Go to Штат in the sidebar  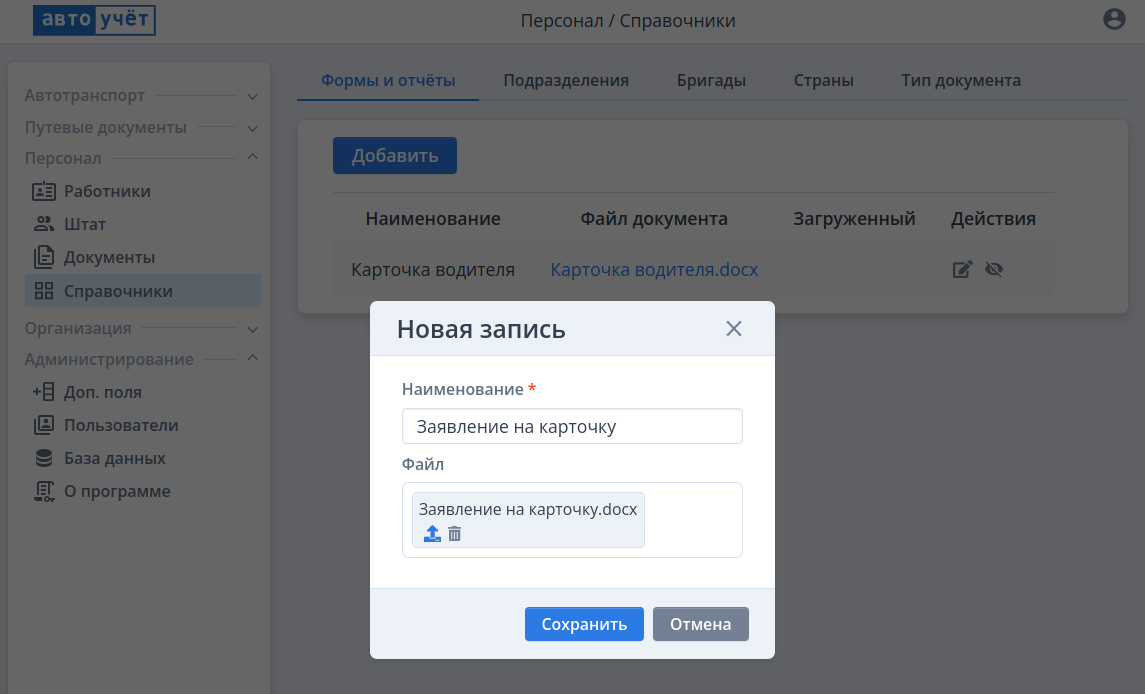[x=85, y=224]
